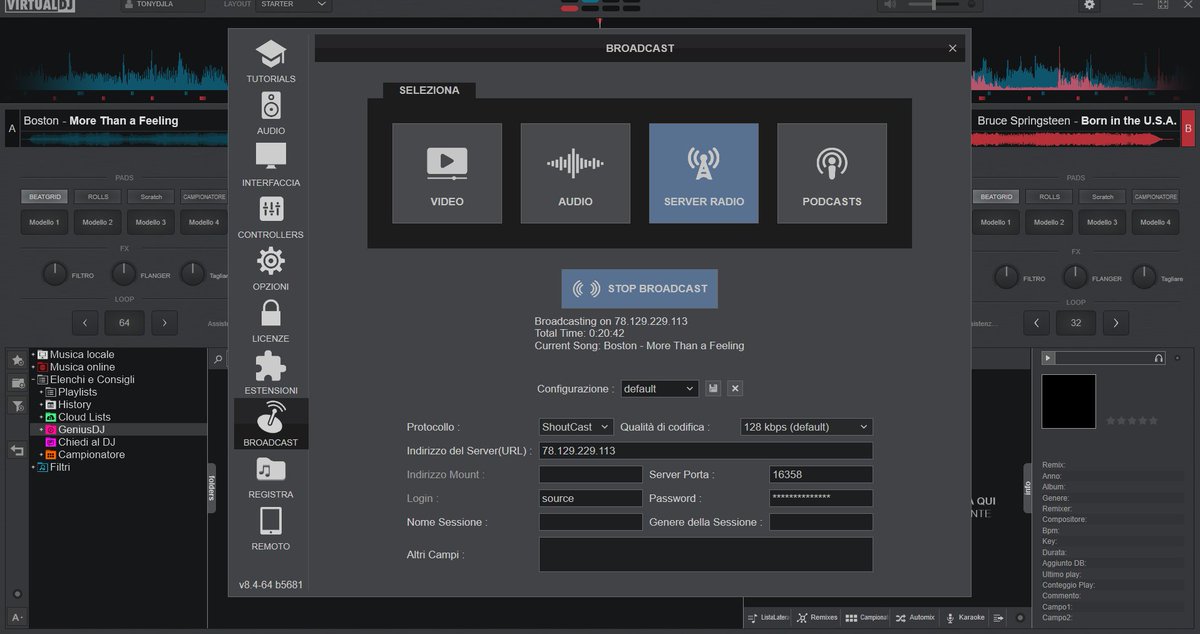Switch to Campionatore sideview tab
Image resolution: width=1200 pixels, height=634 pixels.
[866, 618]
